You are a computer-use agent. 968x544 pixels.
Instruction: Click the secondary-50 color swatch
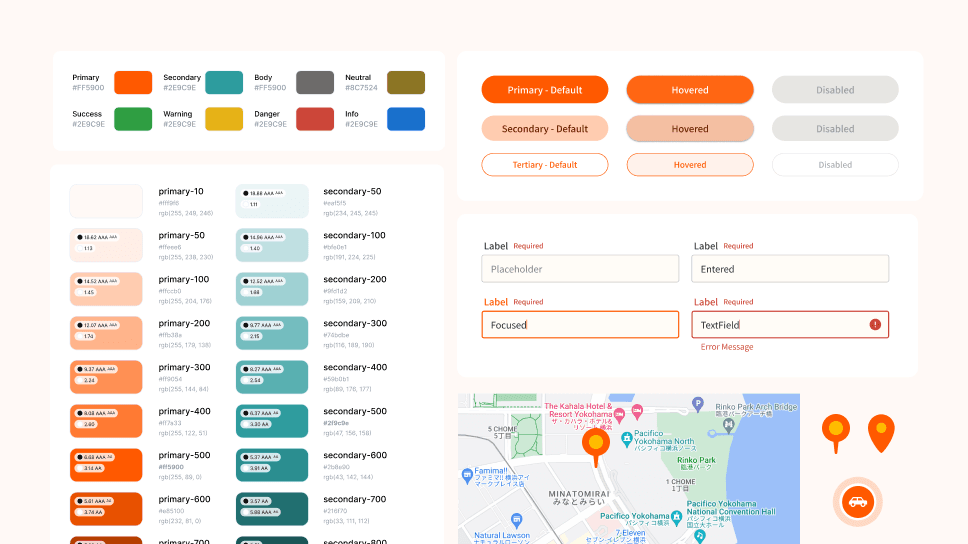[272, 201]
